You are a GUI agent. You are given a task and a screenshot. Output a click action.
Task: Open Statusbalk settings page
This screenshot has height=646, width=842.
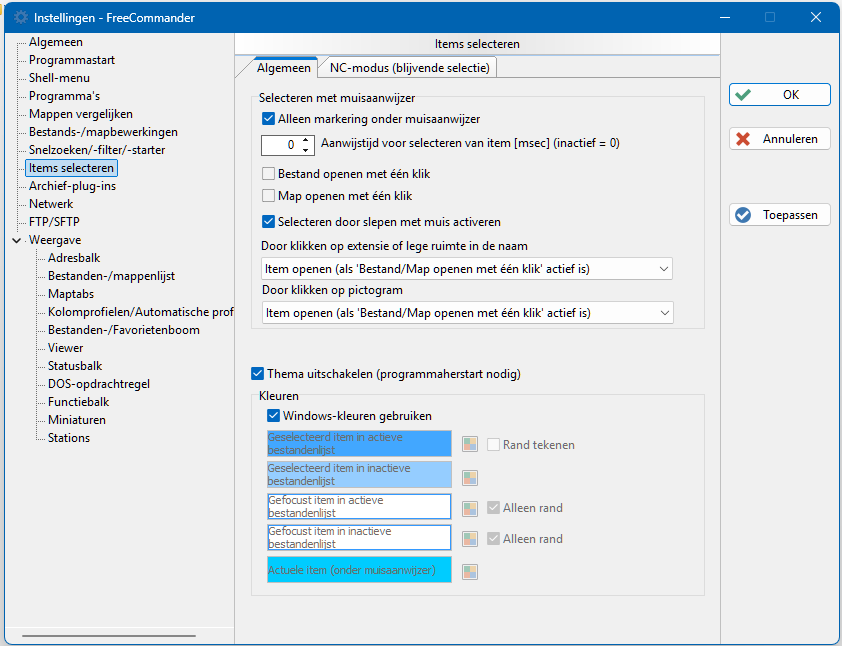coord(75,366)
